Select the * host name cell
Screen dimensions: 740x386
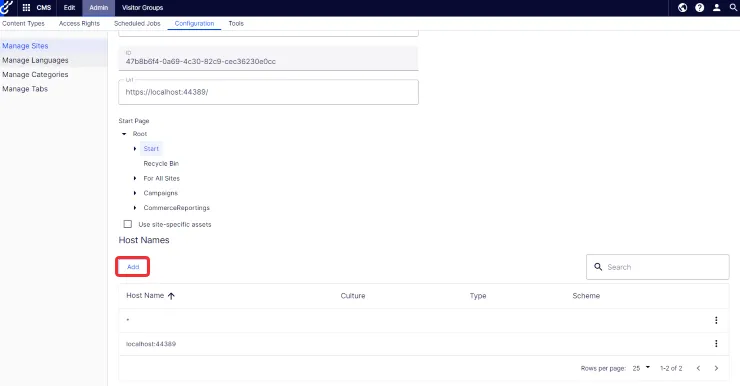click(127, 320)
